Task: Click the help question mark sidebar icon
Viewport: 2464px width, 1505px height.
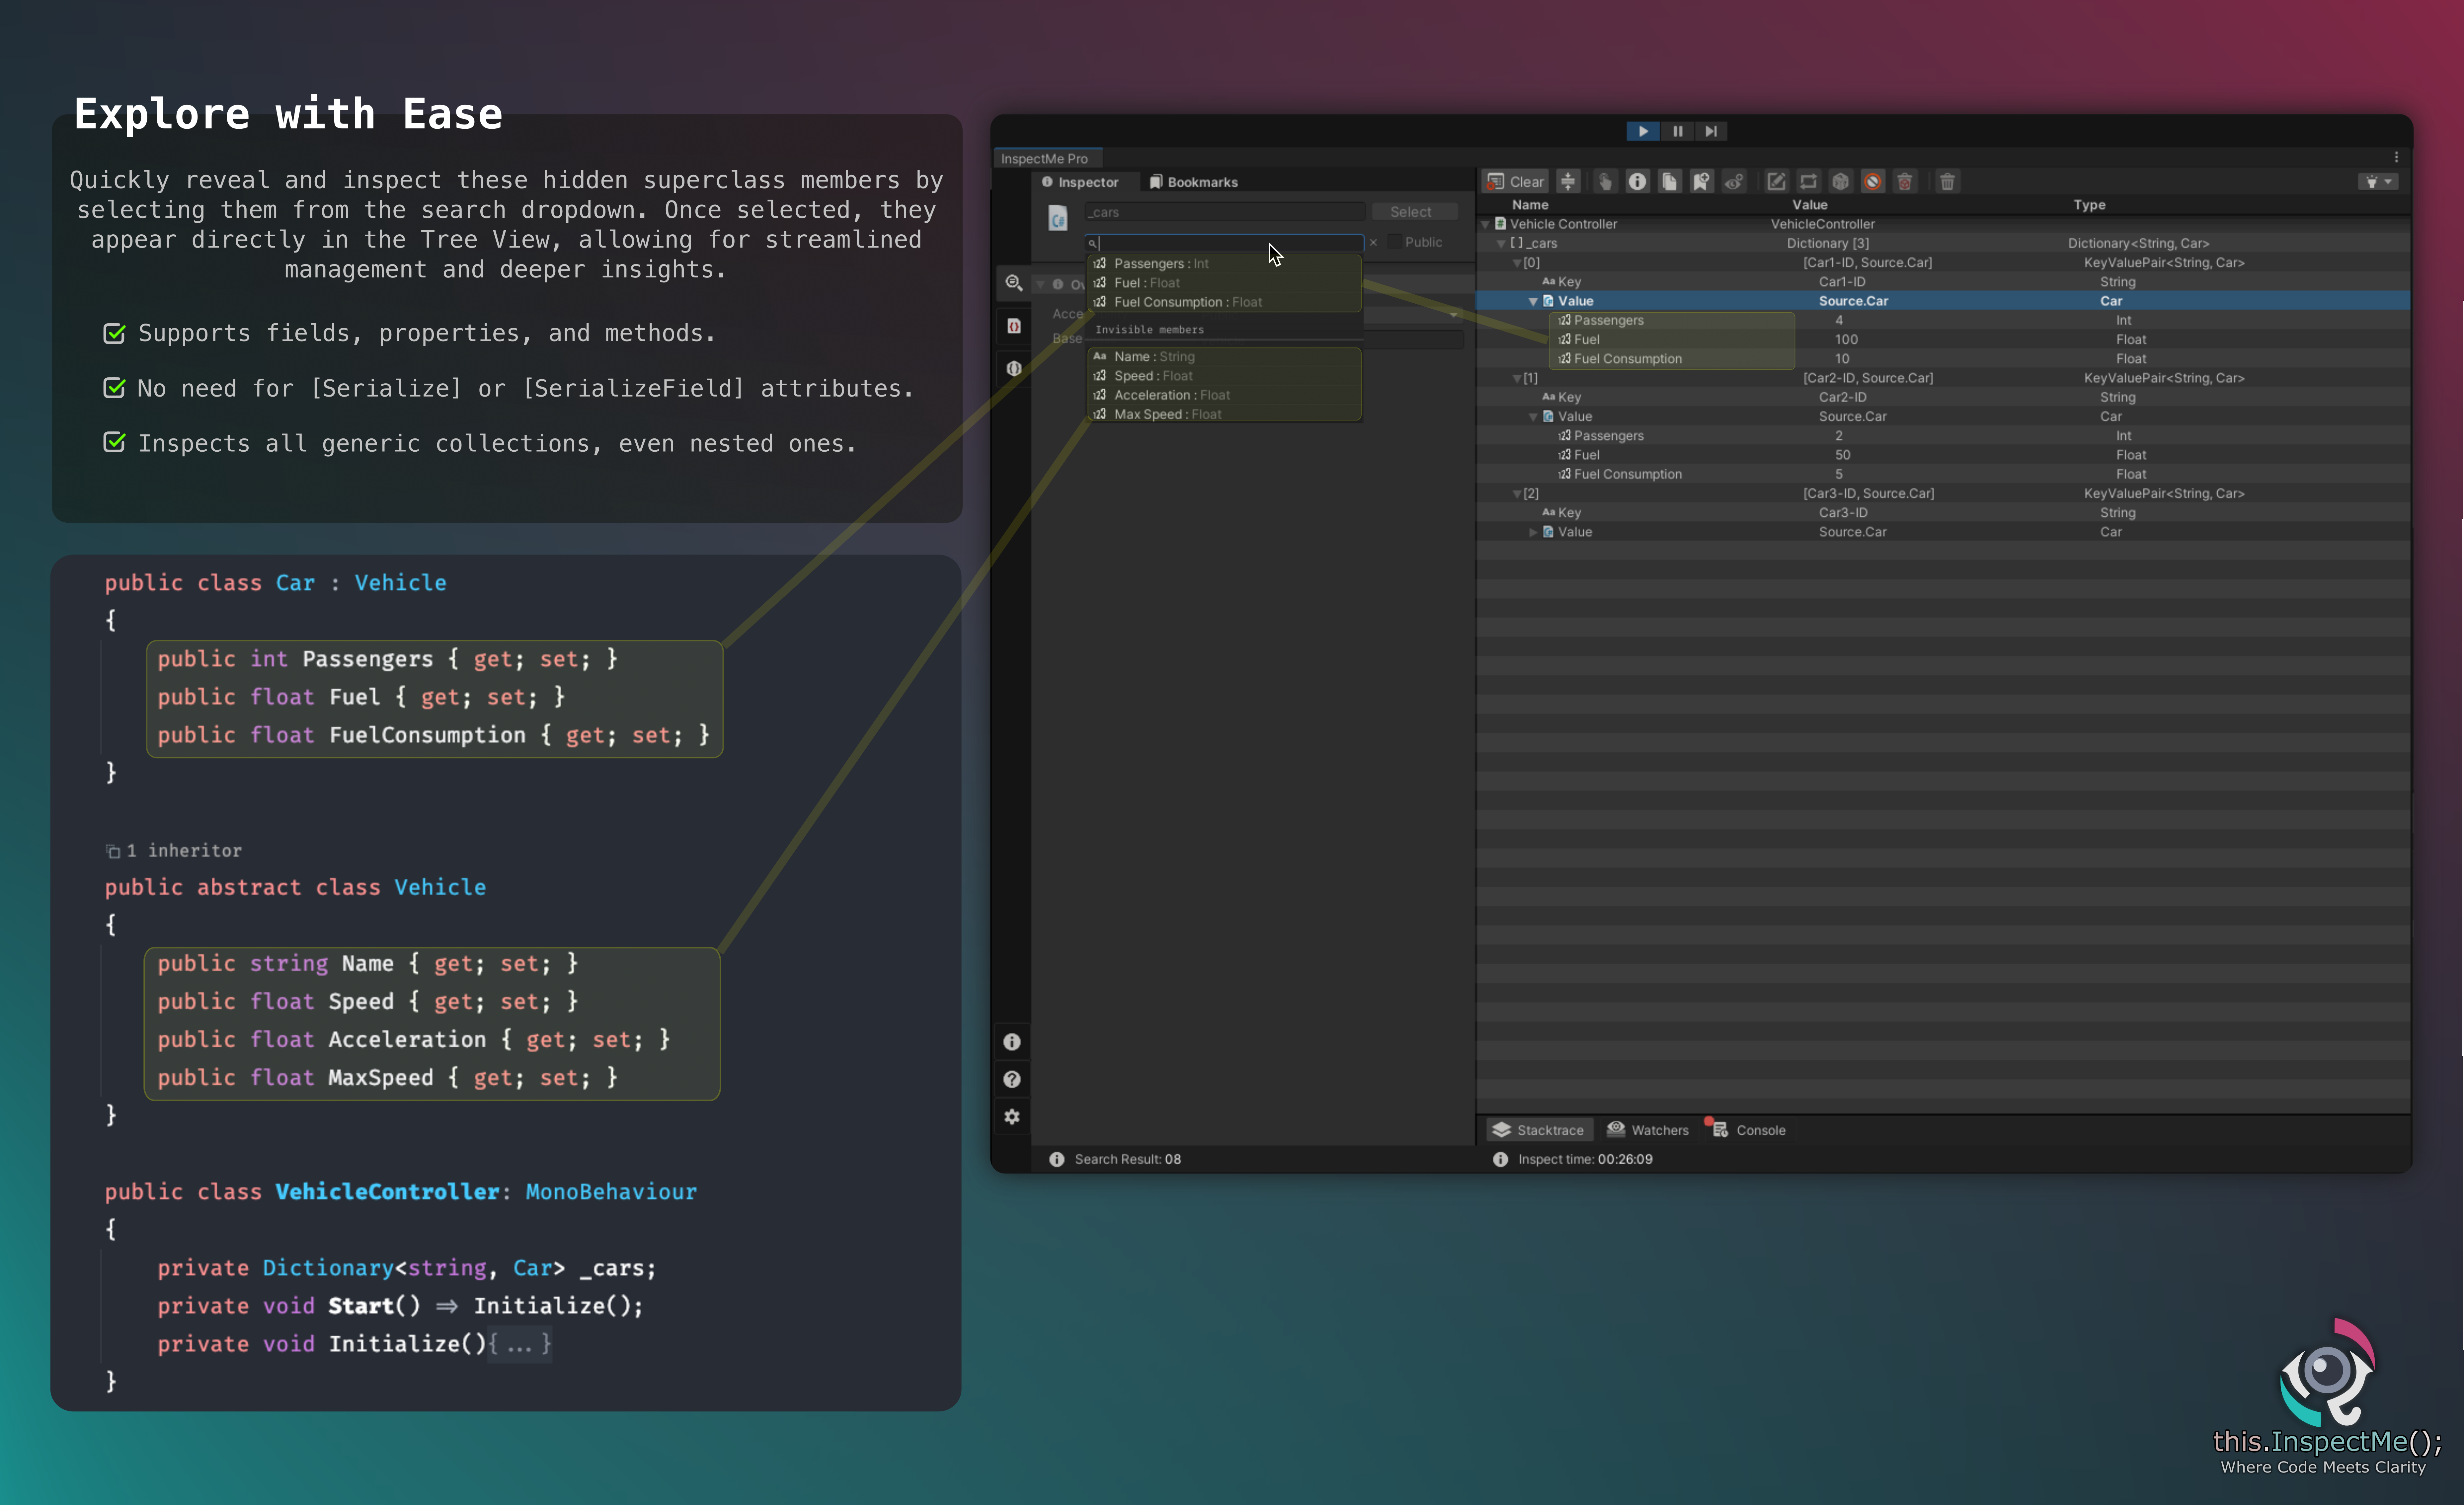Action: (1012, 1079)
